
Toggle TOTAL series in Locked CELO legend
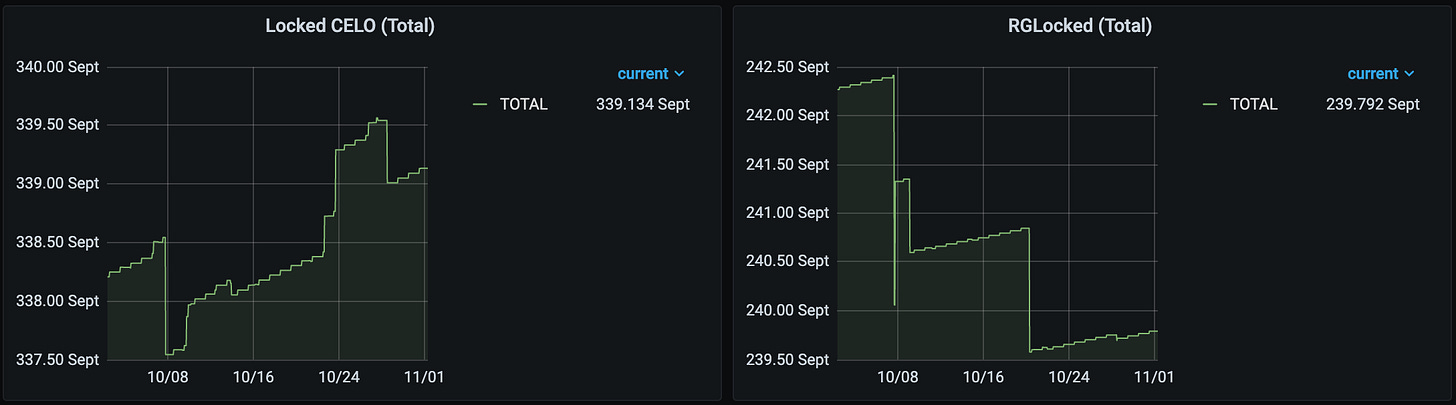click(x=524, y=104)
